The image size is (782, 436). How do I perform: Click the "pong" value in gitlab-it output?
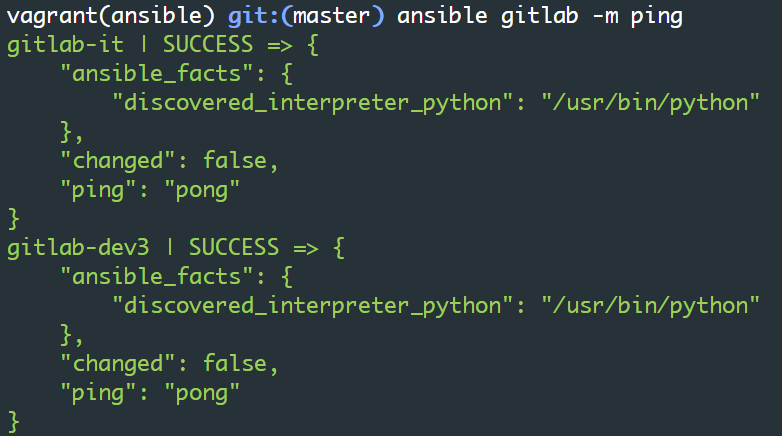(x=202, y=189)
